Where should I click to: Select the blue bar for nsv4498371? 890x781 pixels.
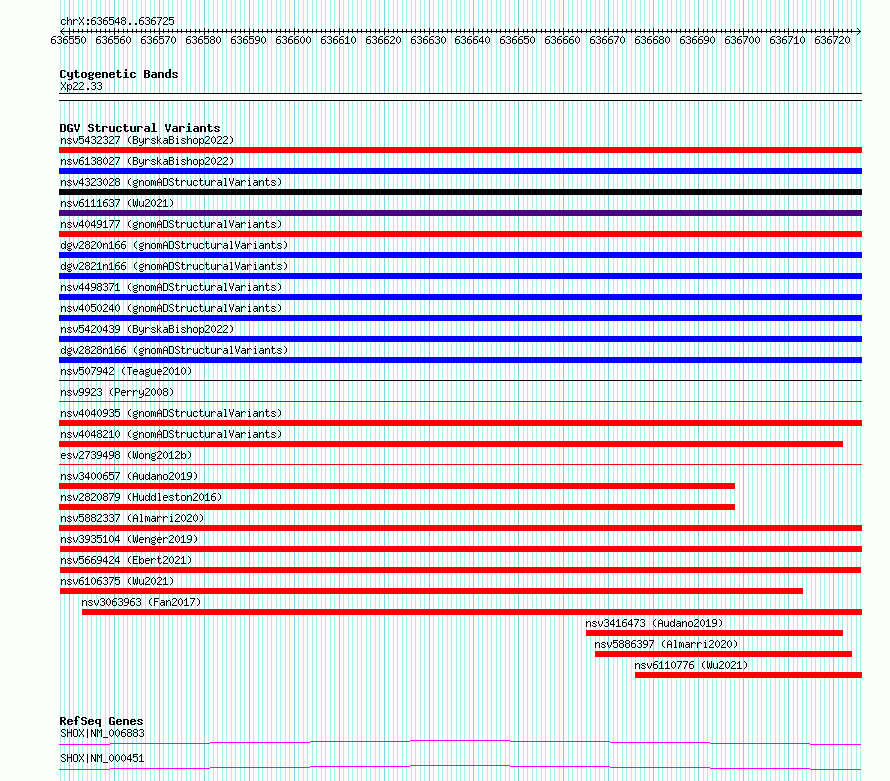[460, 297]
